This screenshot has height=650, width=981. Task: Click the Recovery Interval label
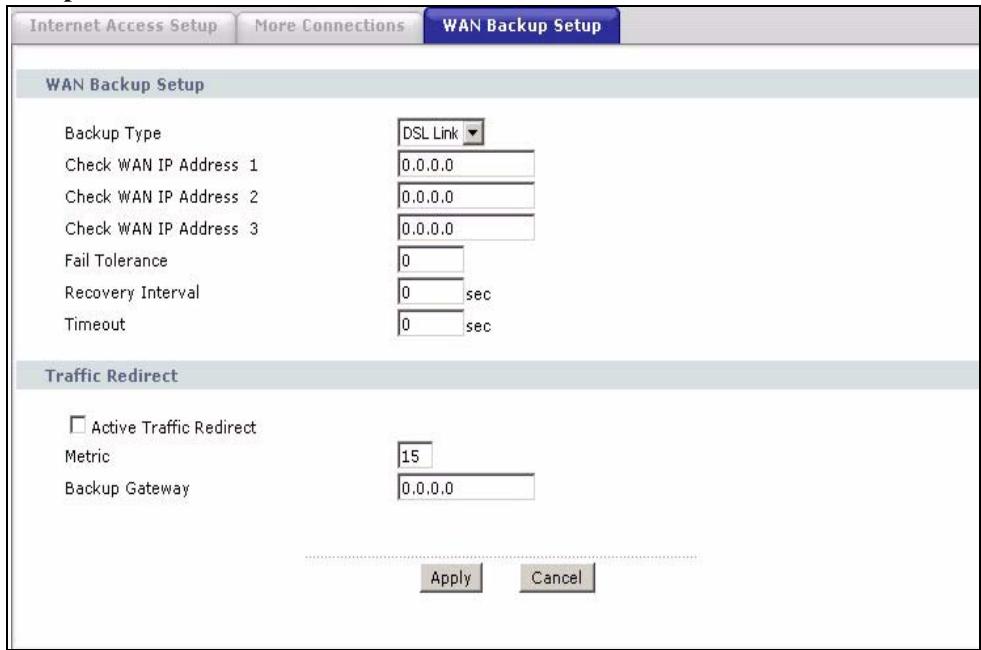point(132,292)
